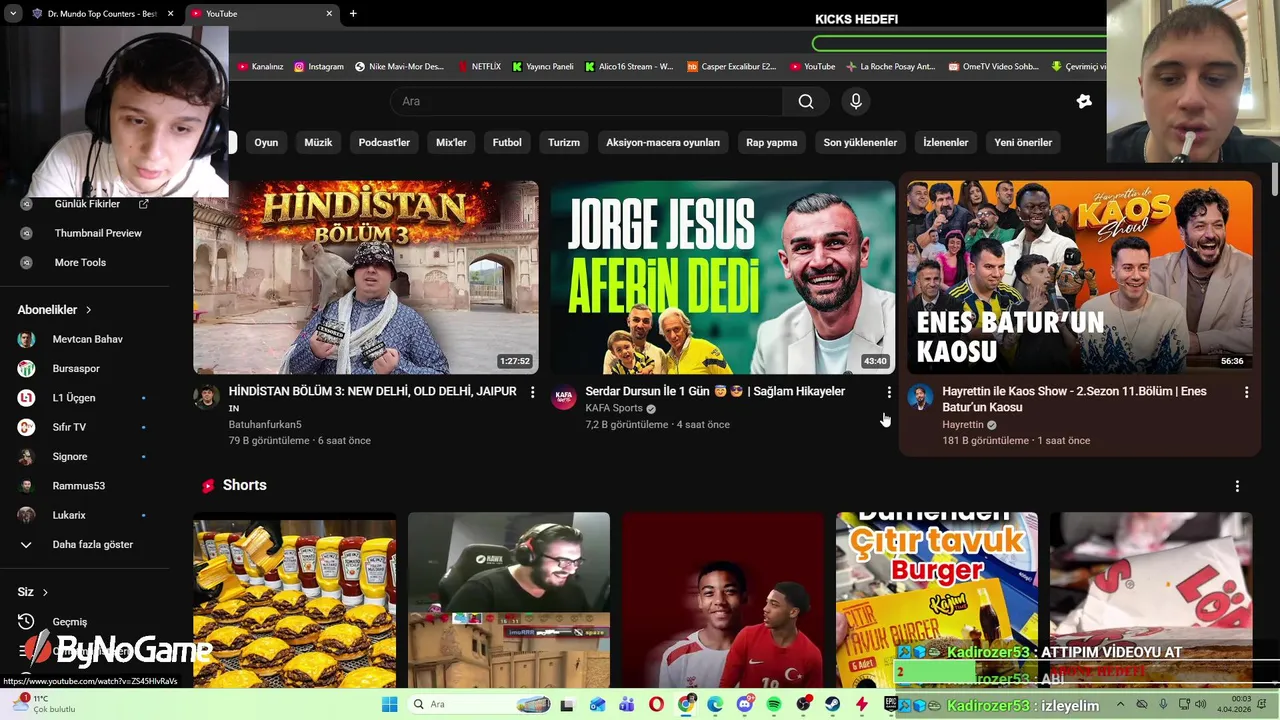
Task: Open the Instagram bookmark
Action: point(319,67)
